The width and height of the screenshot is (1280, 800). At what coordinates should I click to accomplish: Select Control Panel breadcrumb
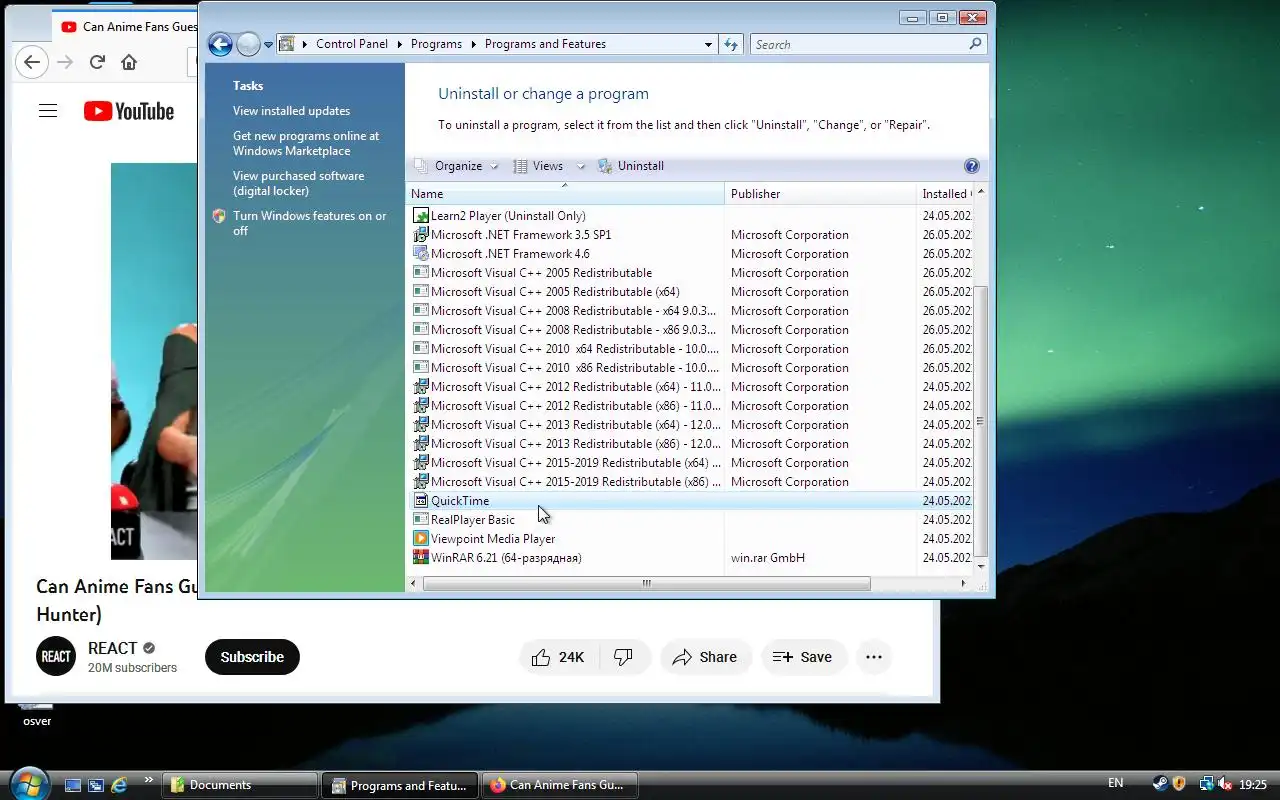coord(351,44)
